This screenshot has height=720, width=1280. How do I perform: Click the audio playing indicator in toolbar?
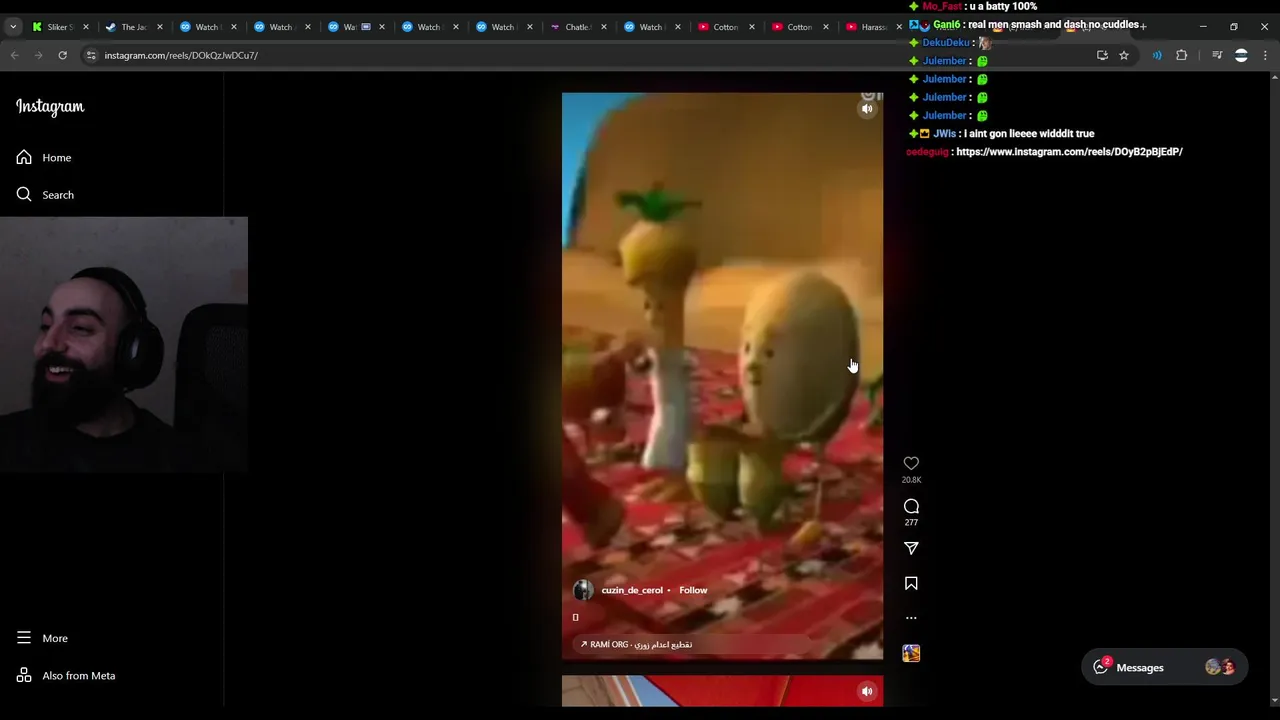[x=1157, y=55]
